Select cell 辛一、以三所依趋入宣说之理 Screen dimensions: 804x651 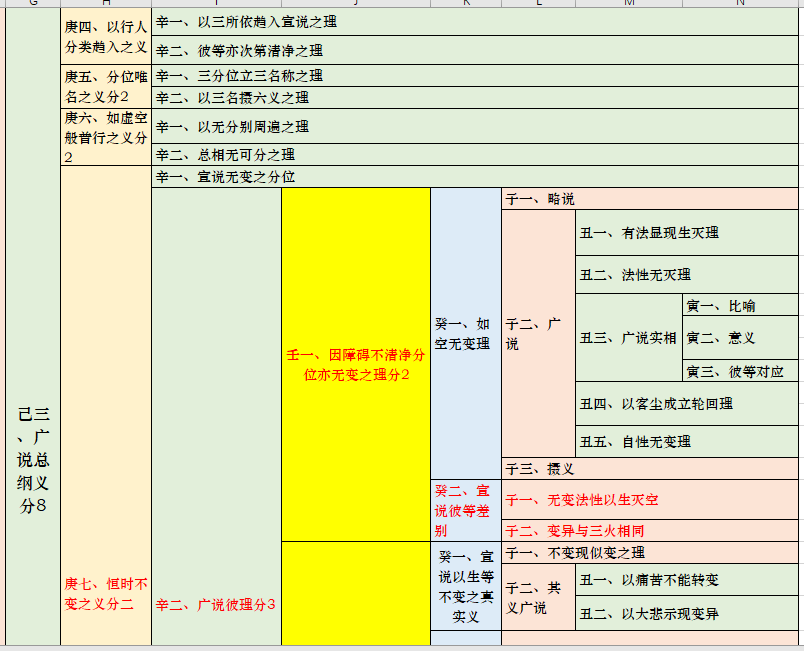(x=475, y=22)
